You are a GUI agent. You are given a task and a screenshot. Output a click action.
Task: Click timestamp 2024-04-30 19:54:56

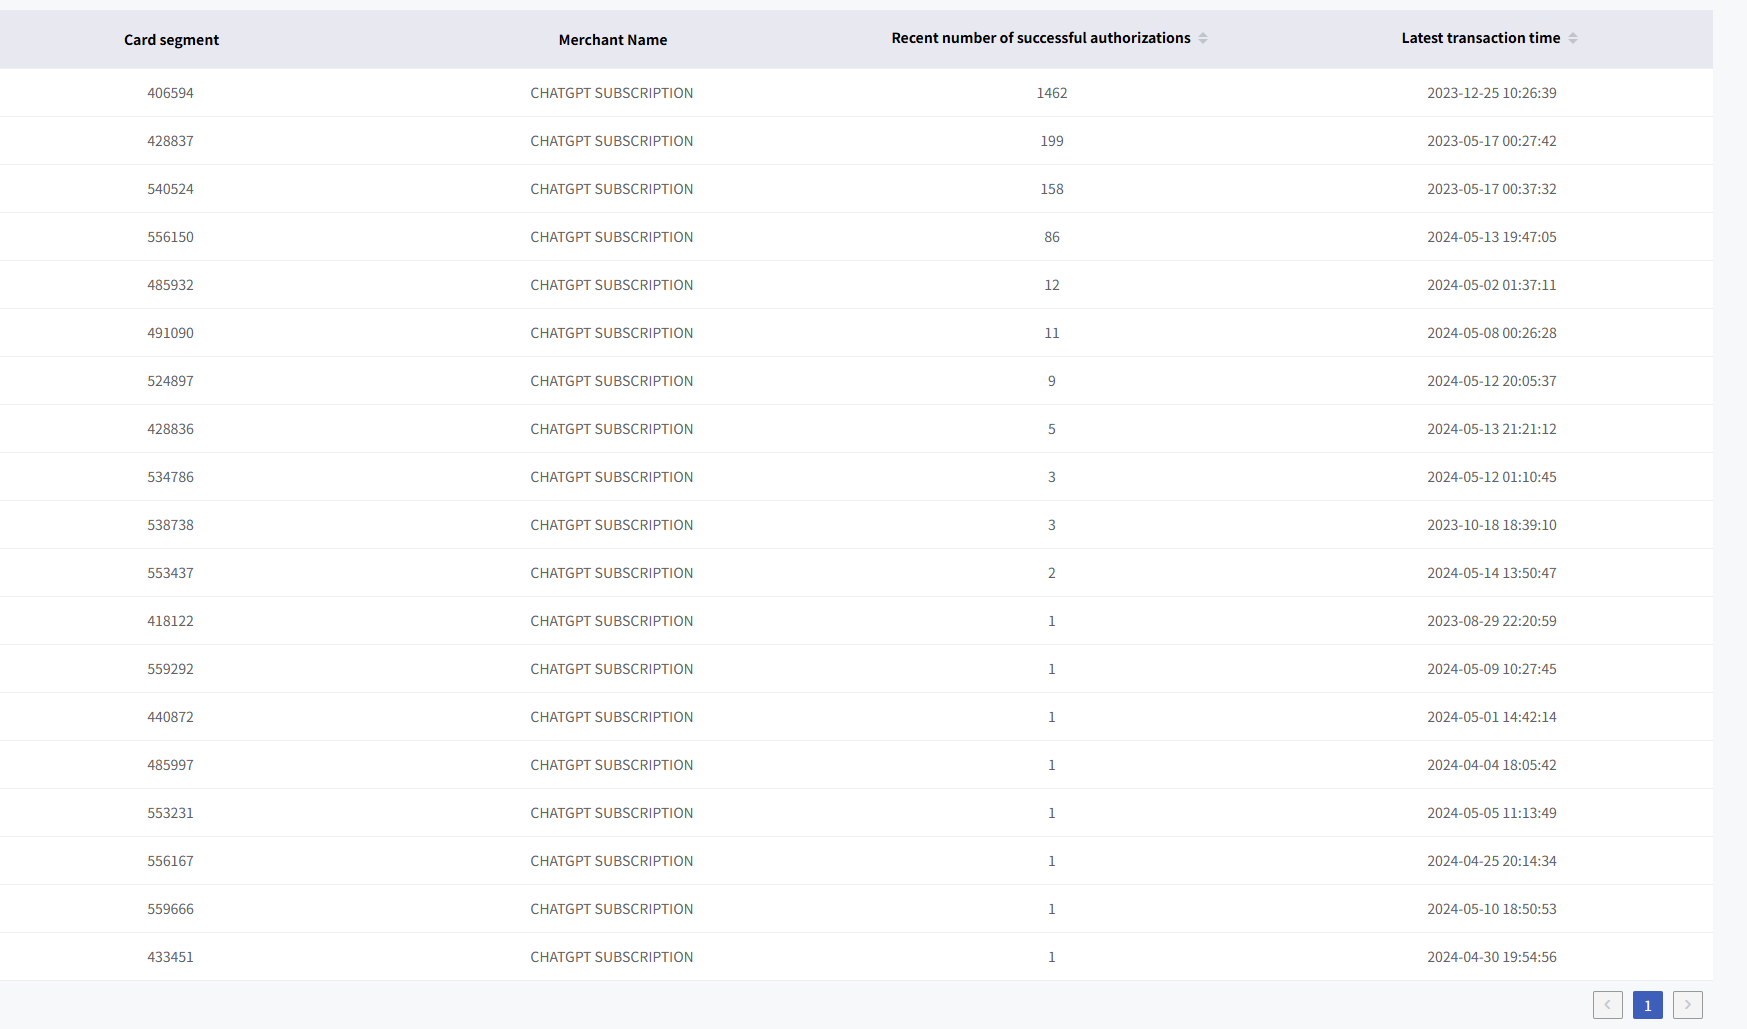tap(1491, 957)
